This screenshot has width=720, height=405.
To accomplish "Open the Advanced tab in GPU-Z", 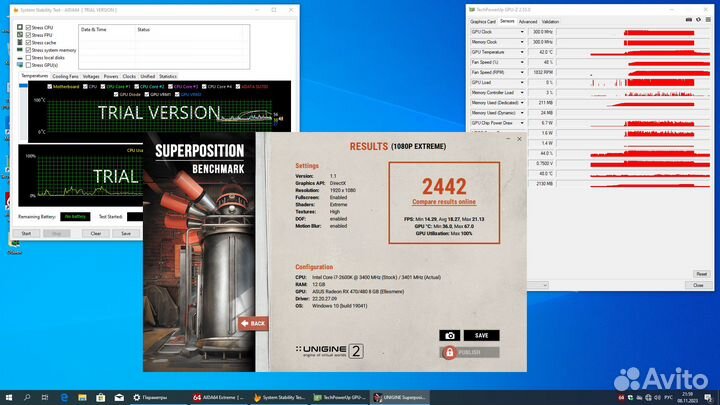I will coord(528,22).
